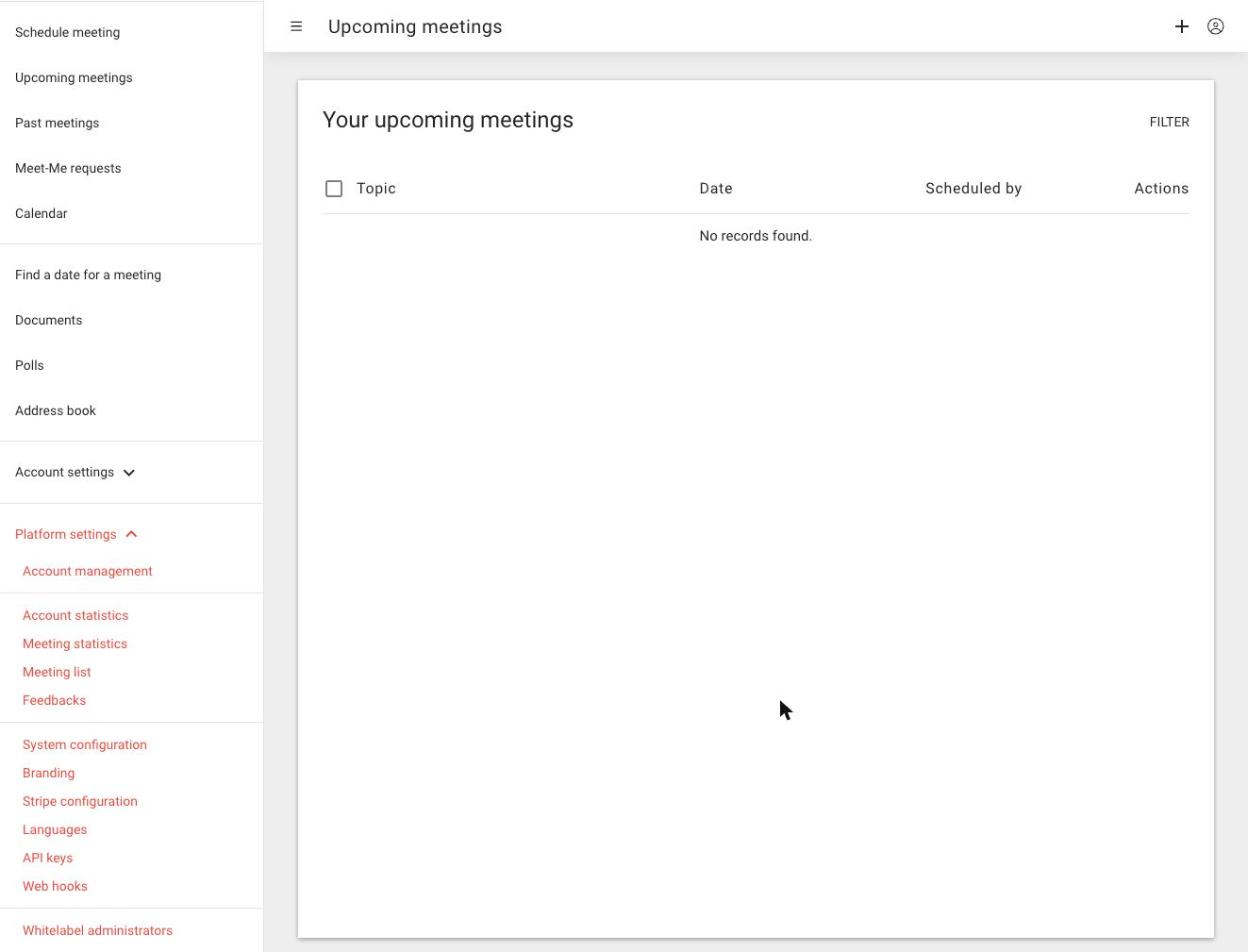Image resolution: width=1248 pixels, height=952 pixels.
Task: Open Branding settings link
Action: pos(48,773)
